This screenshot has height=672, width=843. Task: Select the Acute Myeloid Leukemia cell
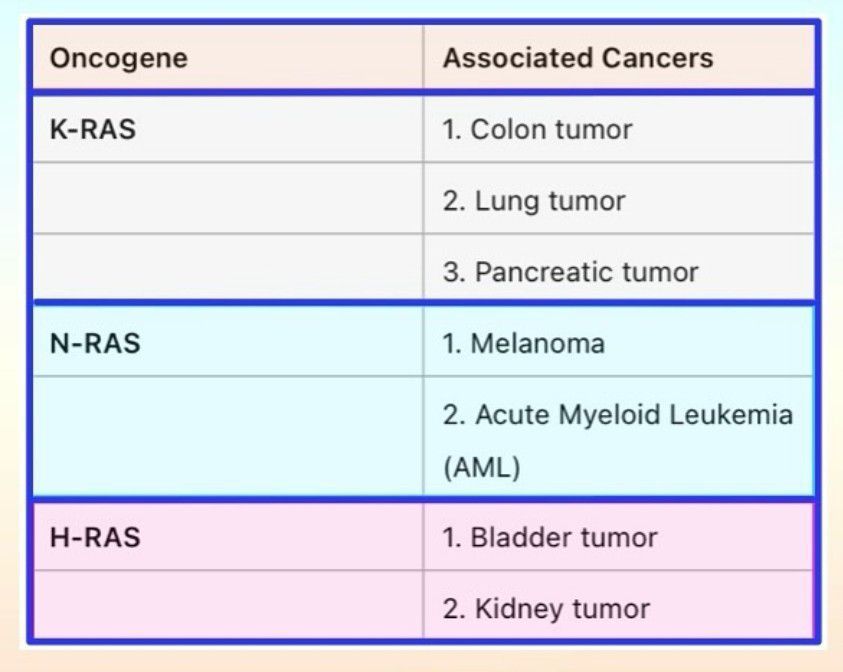click(618, 415)
